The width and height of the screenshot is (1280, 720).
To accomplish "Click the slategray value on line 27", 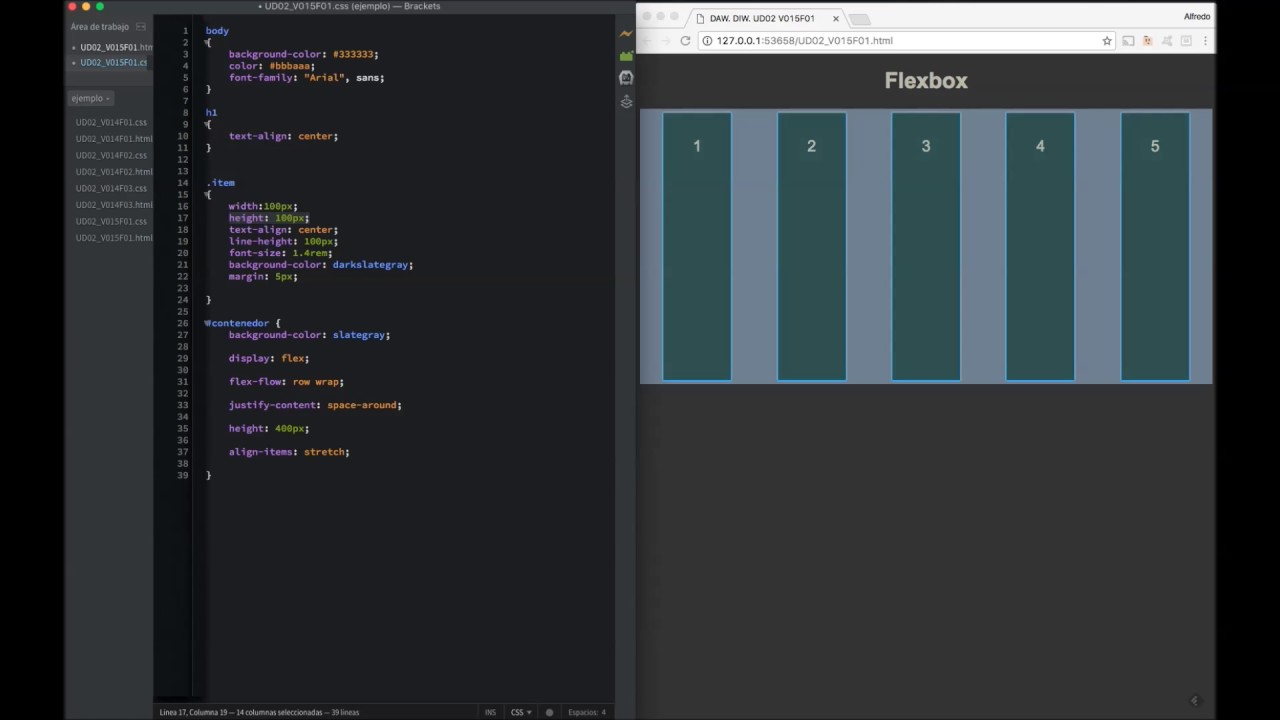I will click(358, 335).
